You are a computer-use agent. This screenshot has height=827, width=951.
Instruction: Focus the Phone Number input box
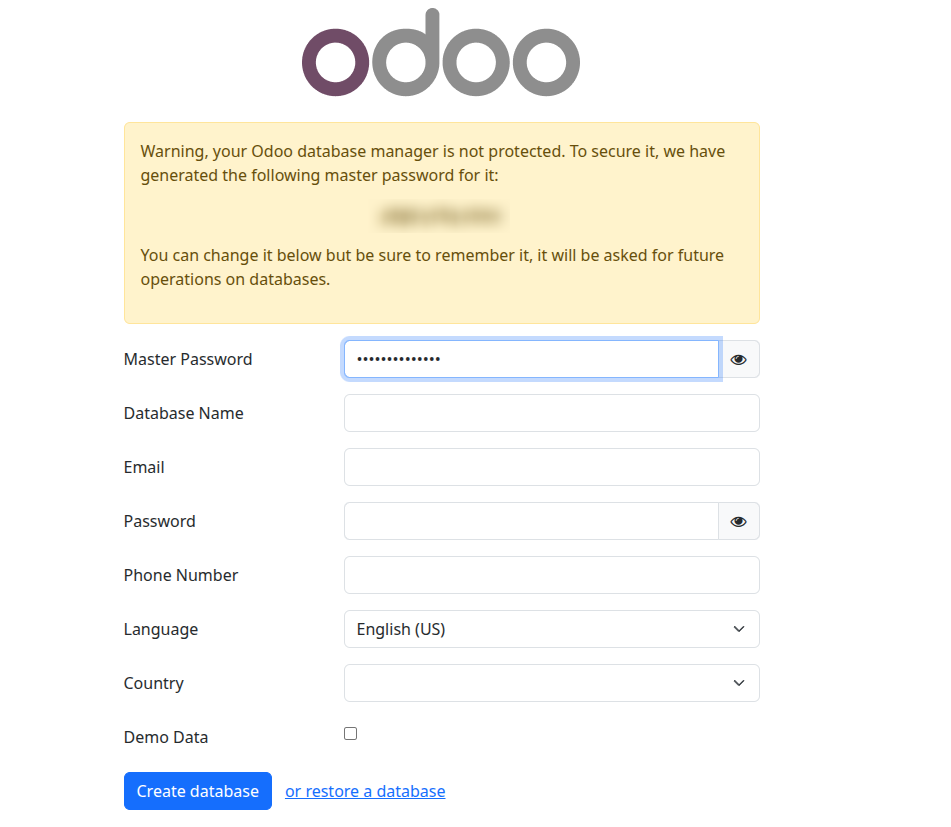point(551,575)
